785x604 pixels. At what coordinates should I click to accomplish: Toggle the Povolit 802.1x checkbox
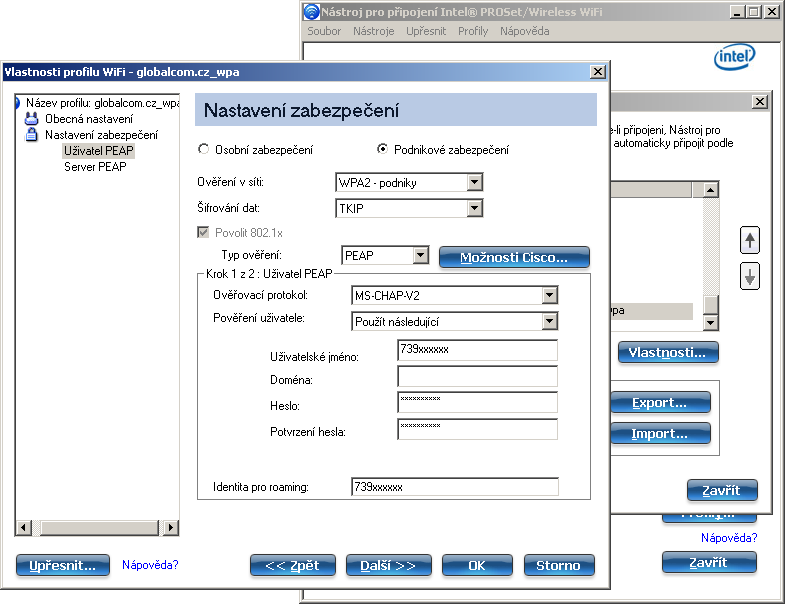(x=205, y=233)
